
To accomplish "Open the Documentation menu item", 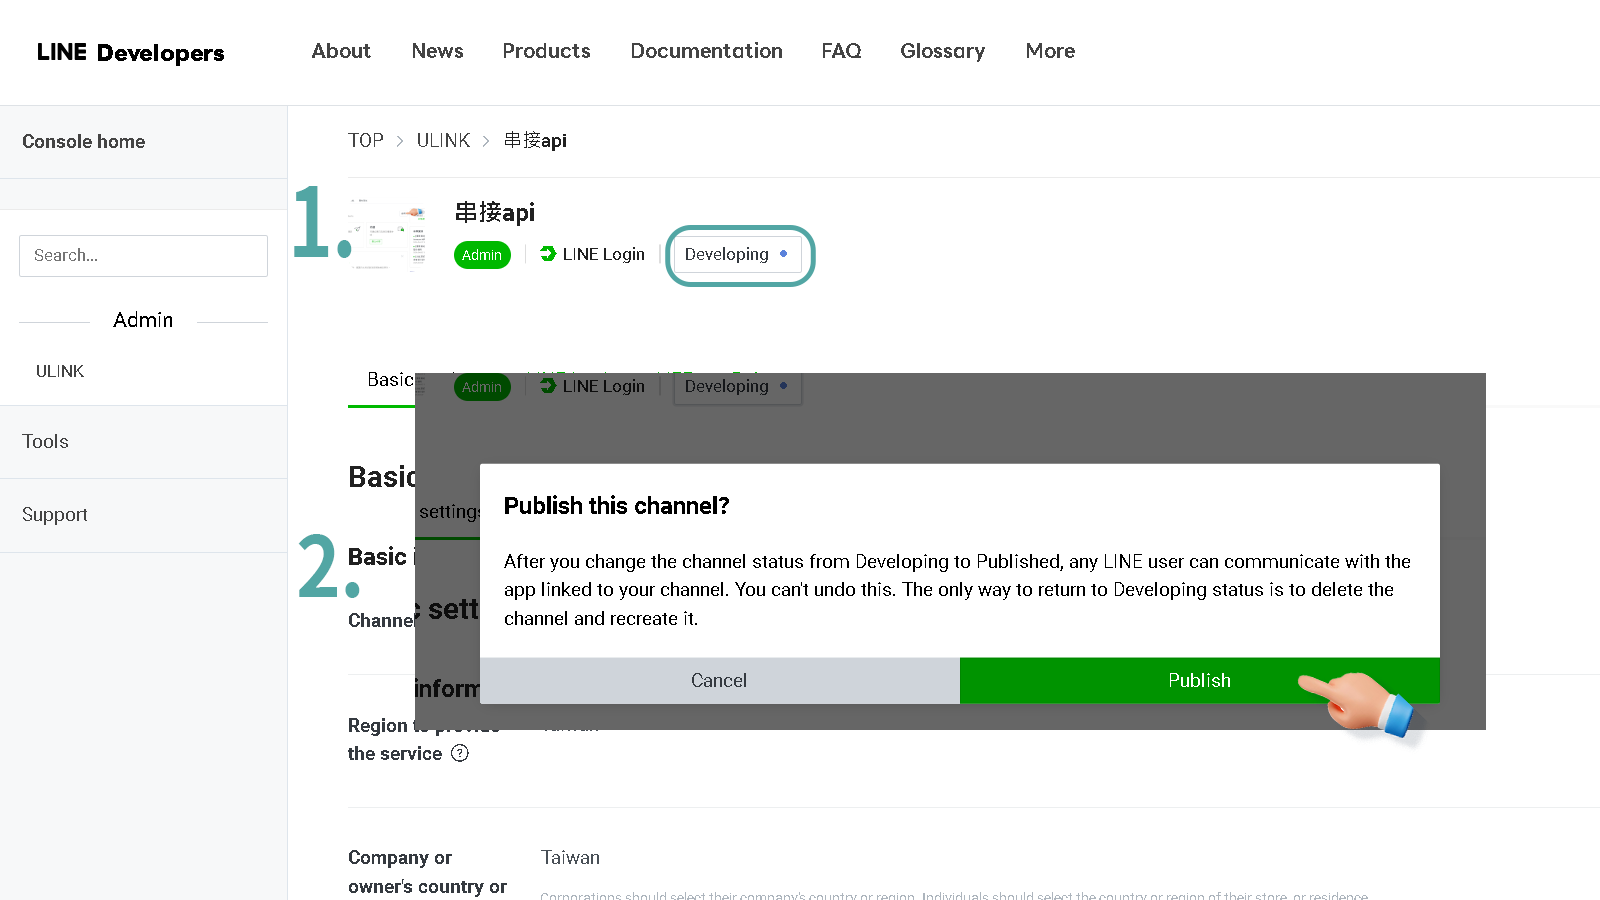I will [x=706, y=51].
